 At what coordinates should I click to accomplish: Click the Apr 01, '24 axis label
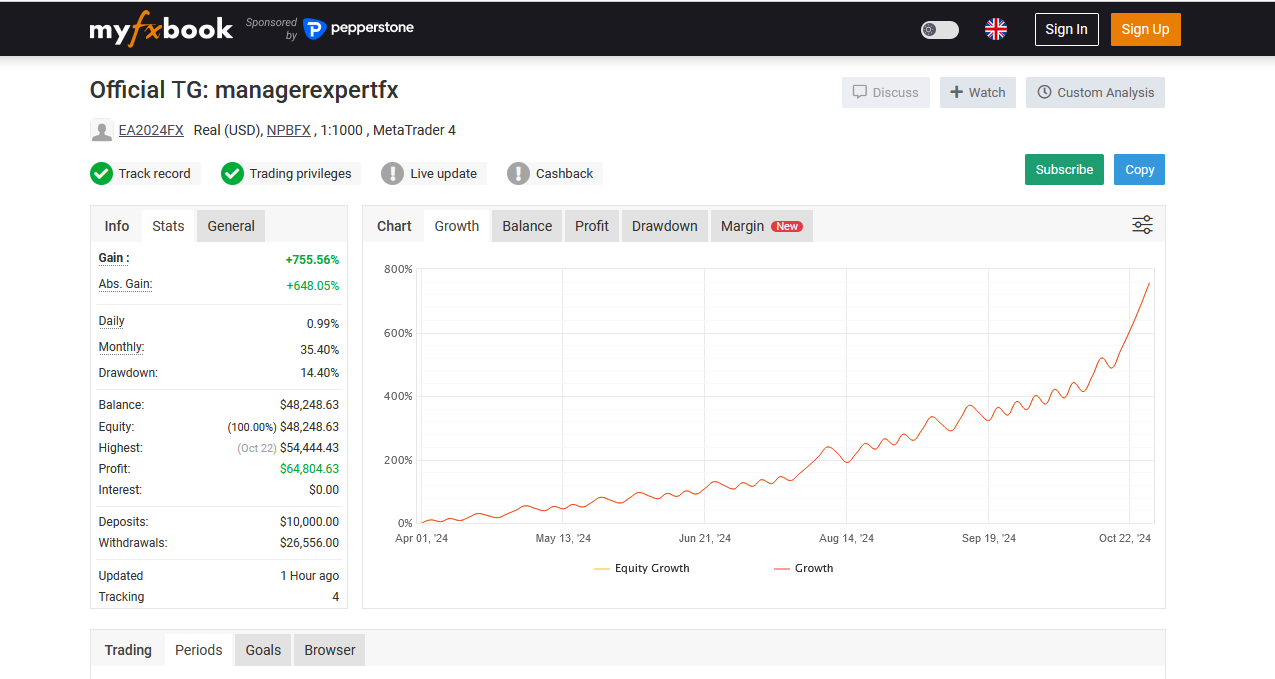422,538
